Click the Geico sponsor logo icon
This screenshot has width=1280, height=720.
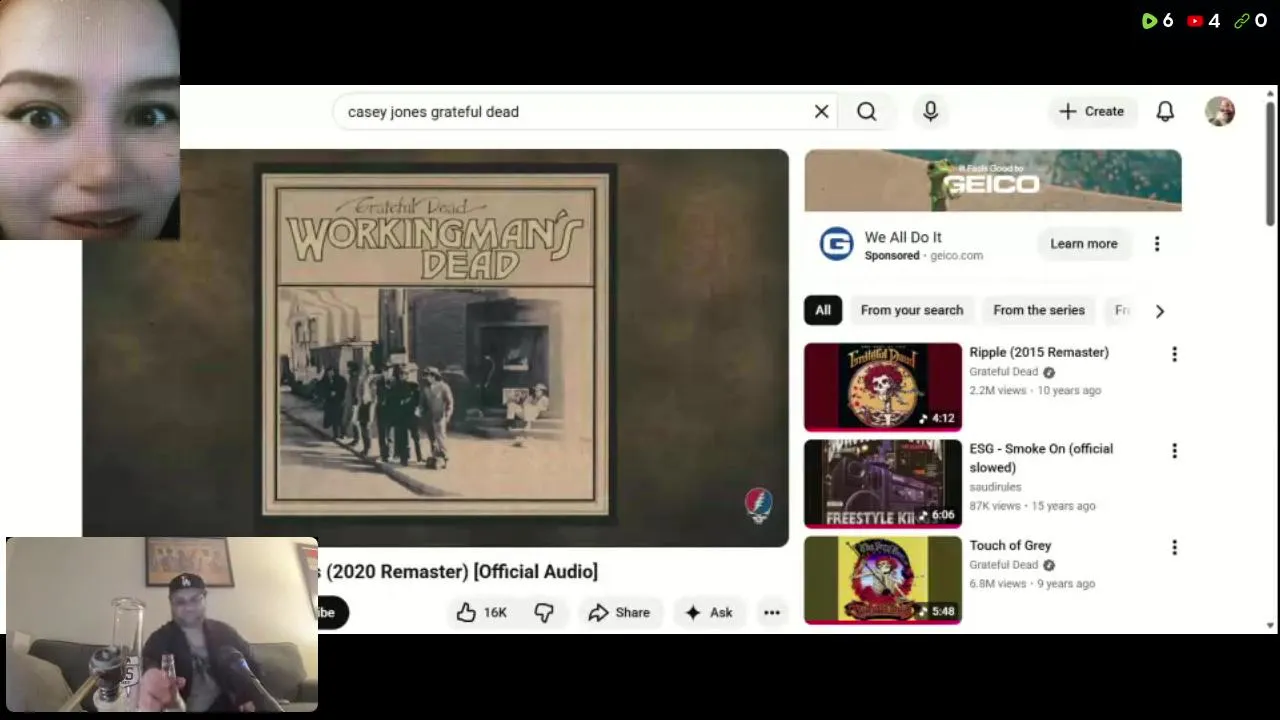click(x=836, y=244)
